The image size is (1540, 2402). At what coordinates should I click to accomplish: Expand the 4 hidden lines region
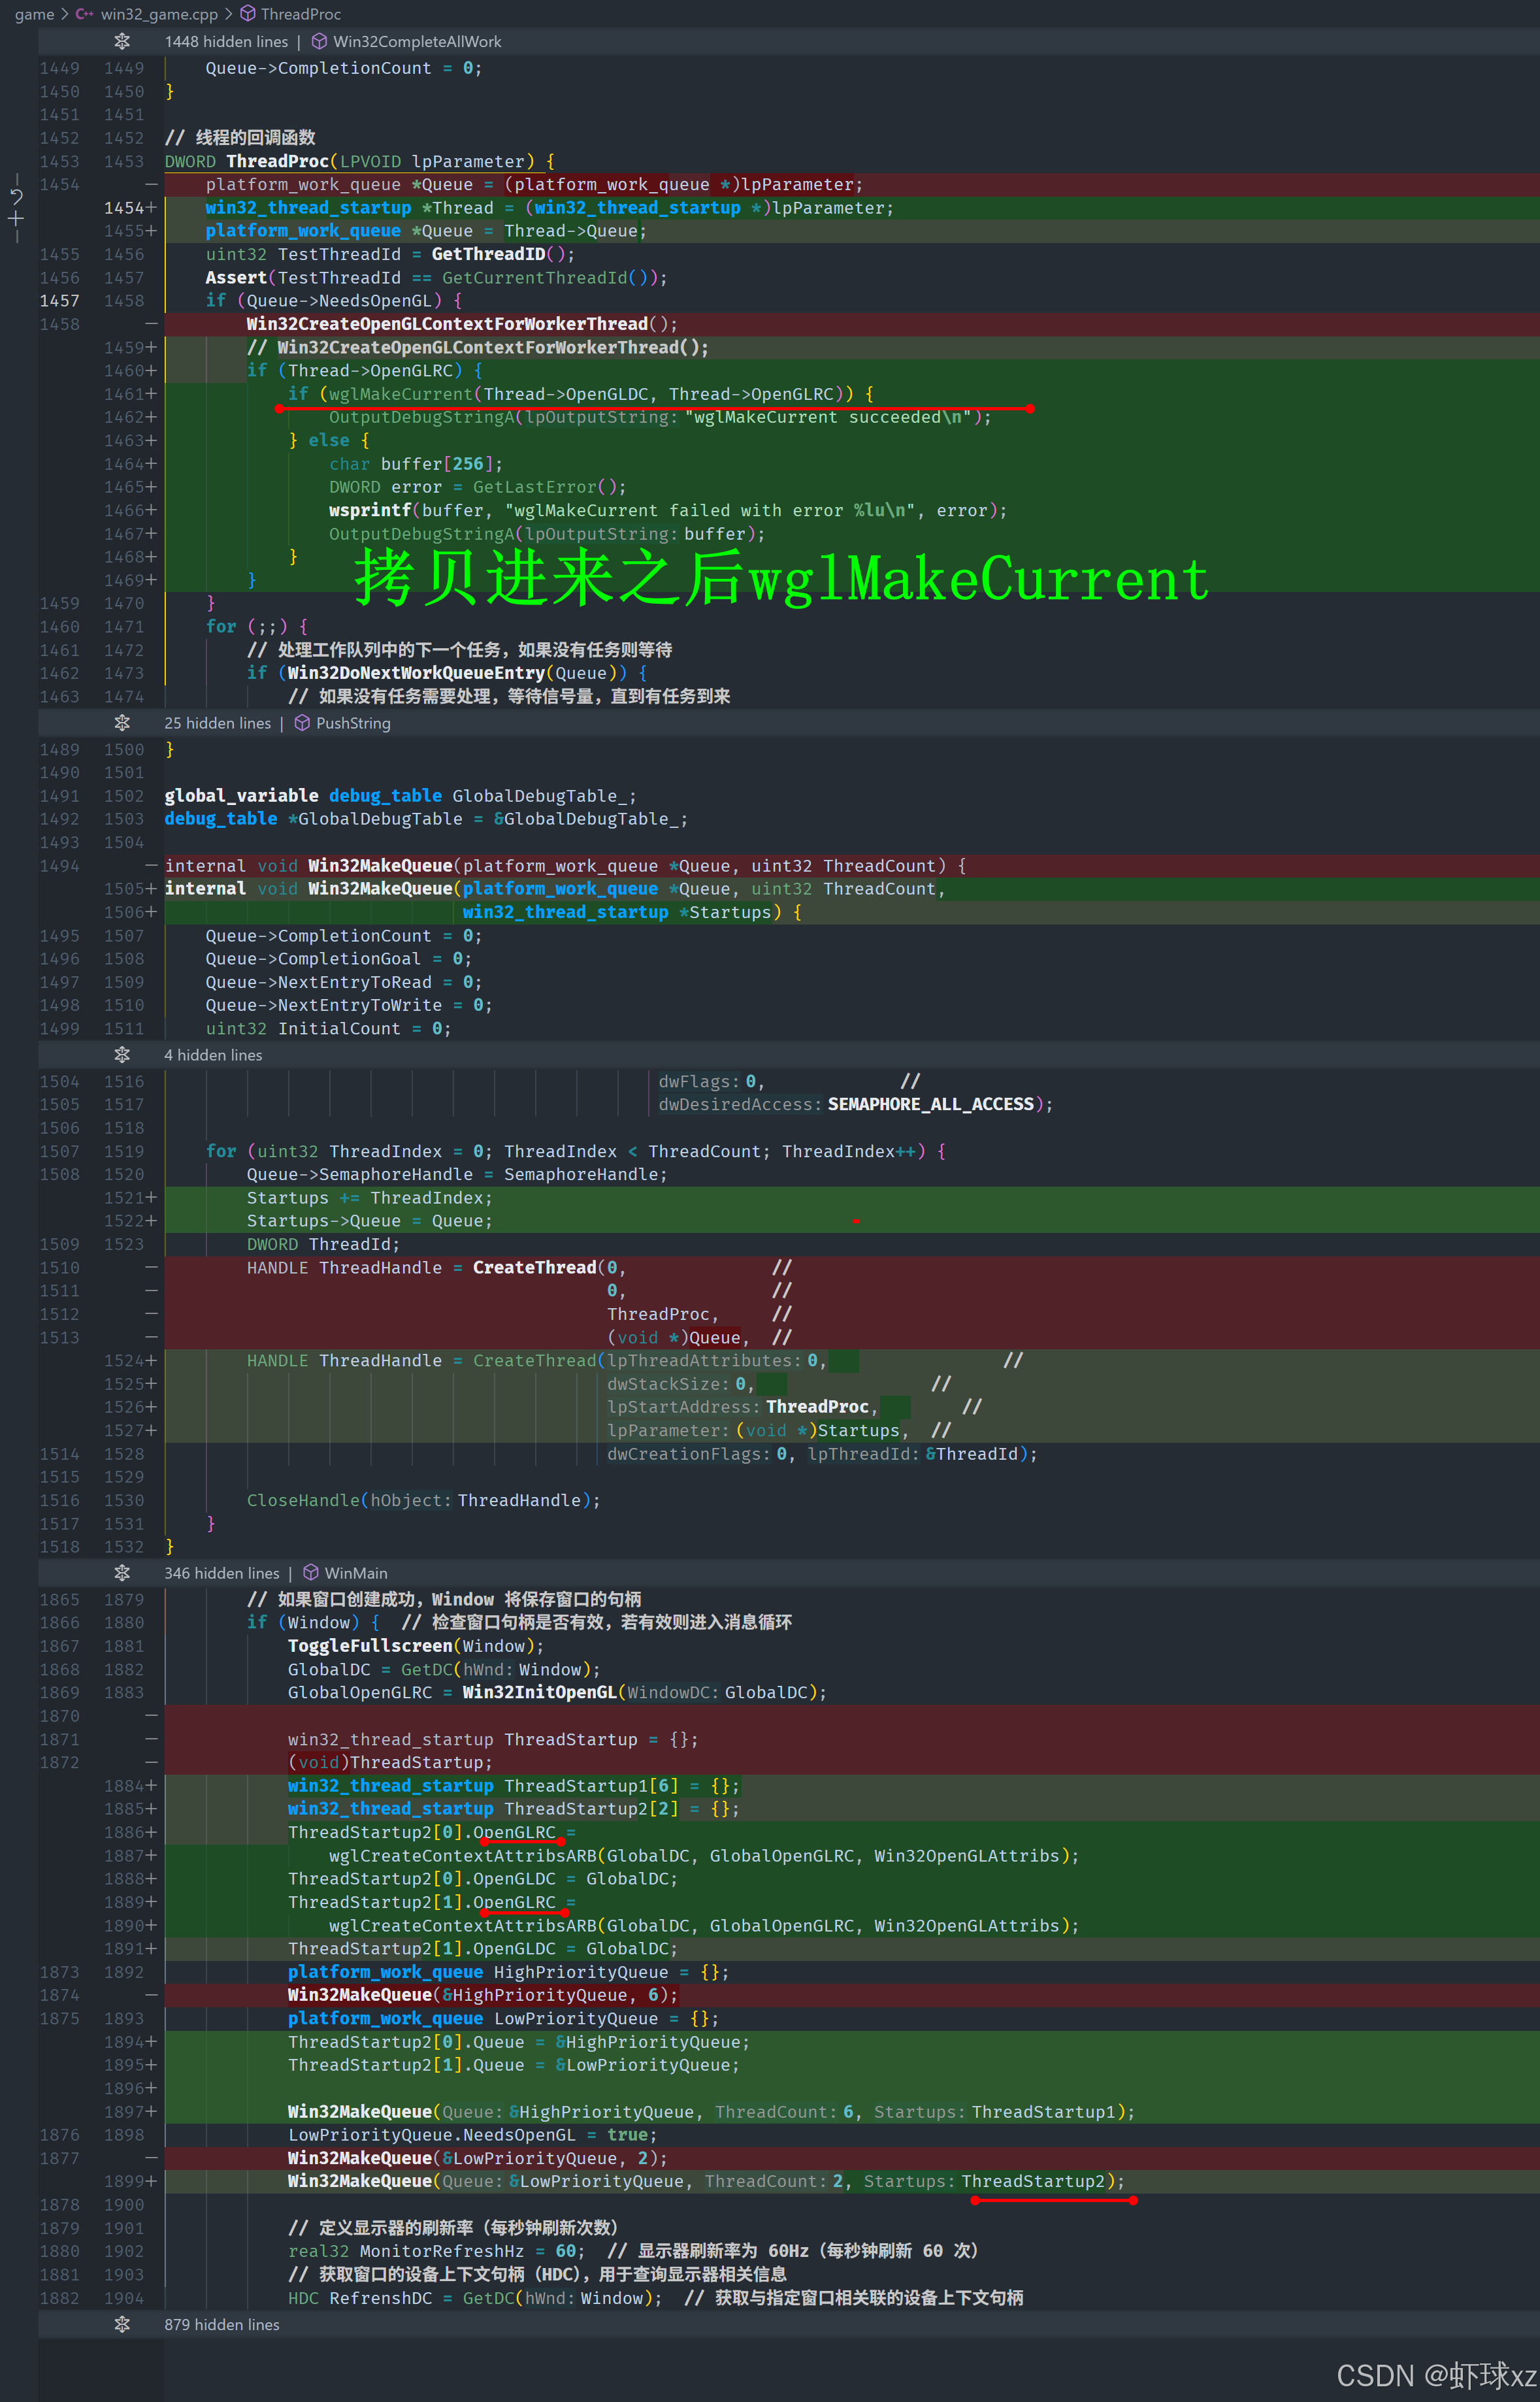coord(122,1055)
